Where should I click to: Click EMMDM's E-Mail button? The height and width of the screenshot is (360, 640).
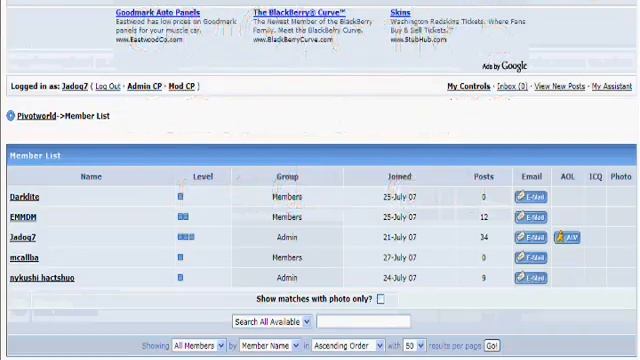click(531, 217)
